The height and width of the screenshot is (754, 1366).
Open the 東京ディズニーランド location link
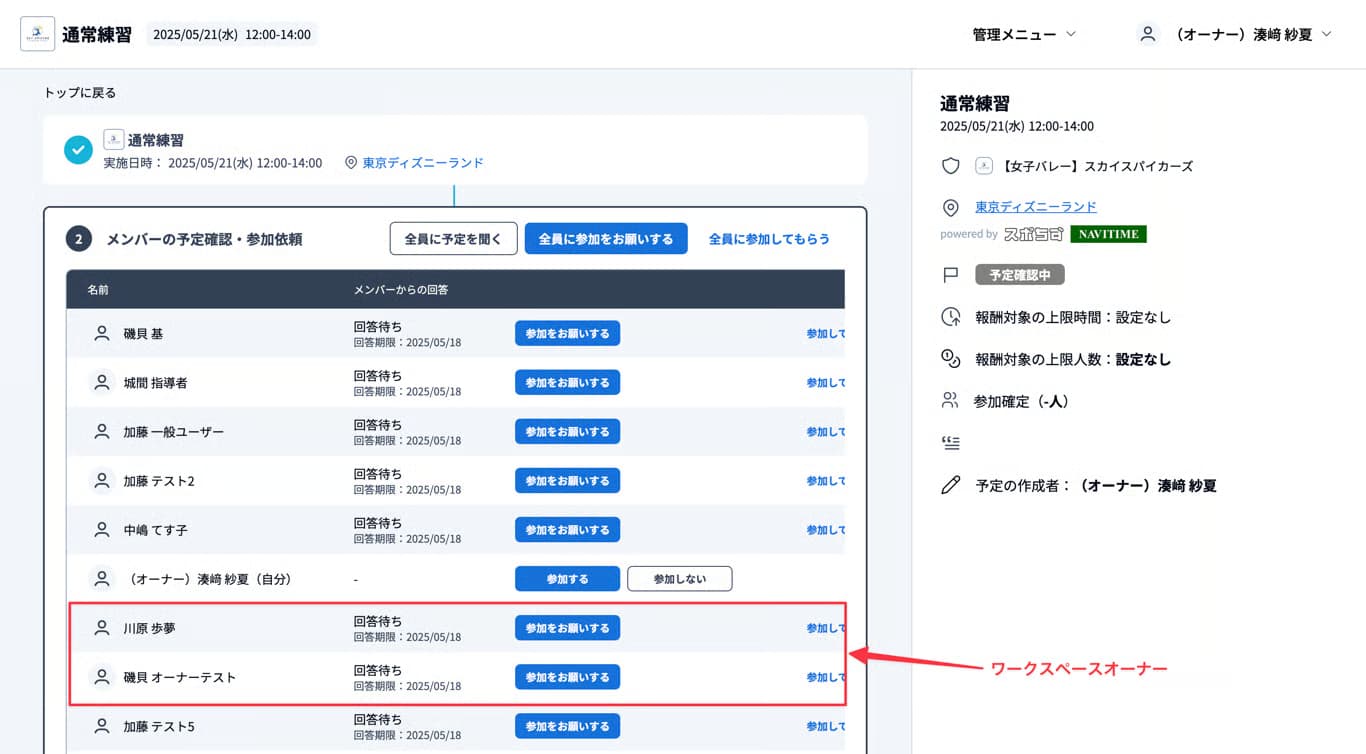coord(1035,206)
